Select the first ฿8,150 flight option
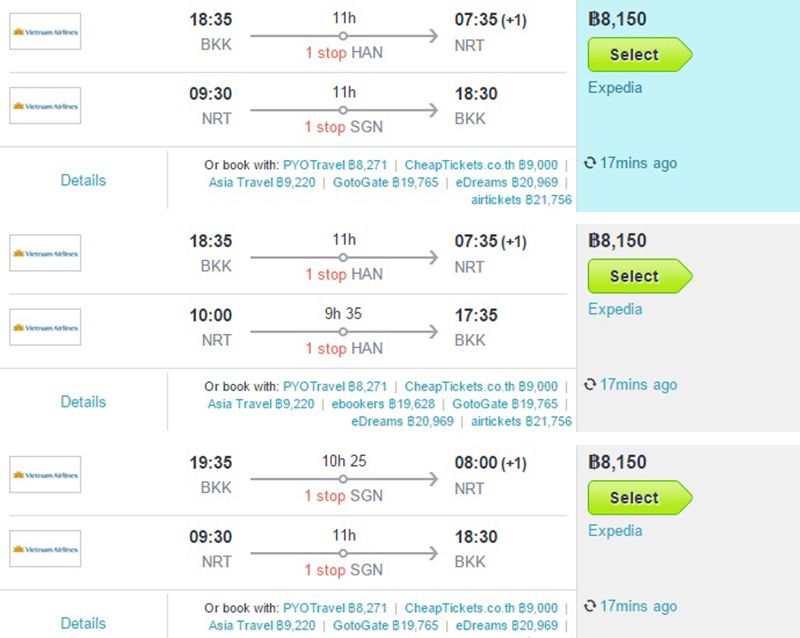Image resolution: width=800 pixels, height=638 pixels. (x=640, y=54)
